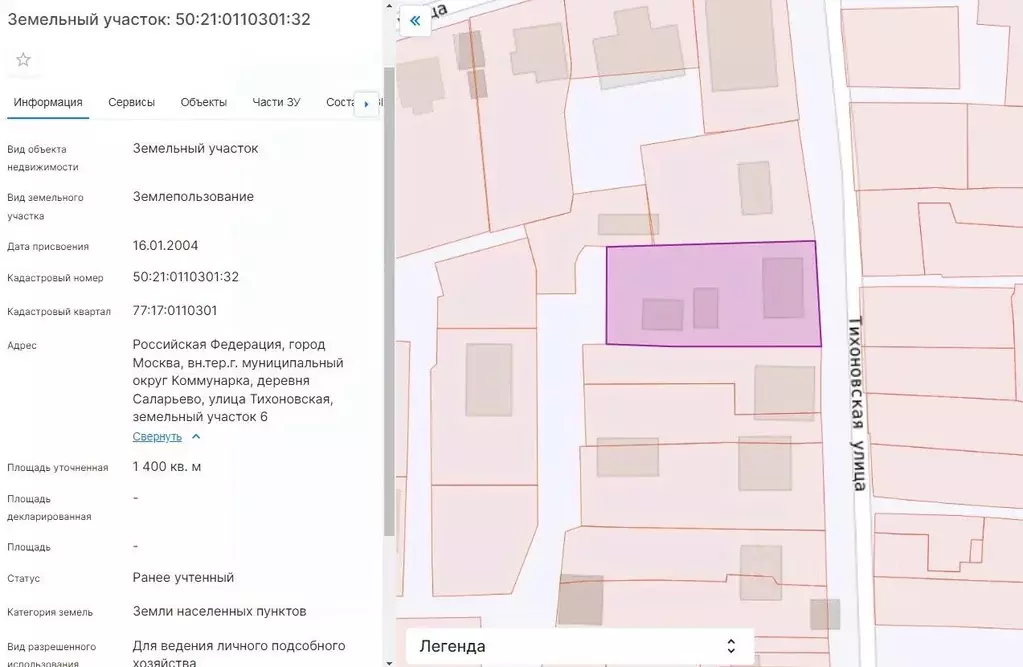The width and height of the screenshot is (1023, 667).
Task: Click the Свернуть link under the address
Action: click(x=157, y=437)
